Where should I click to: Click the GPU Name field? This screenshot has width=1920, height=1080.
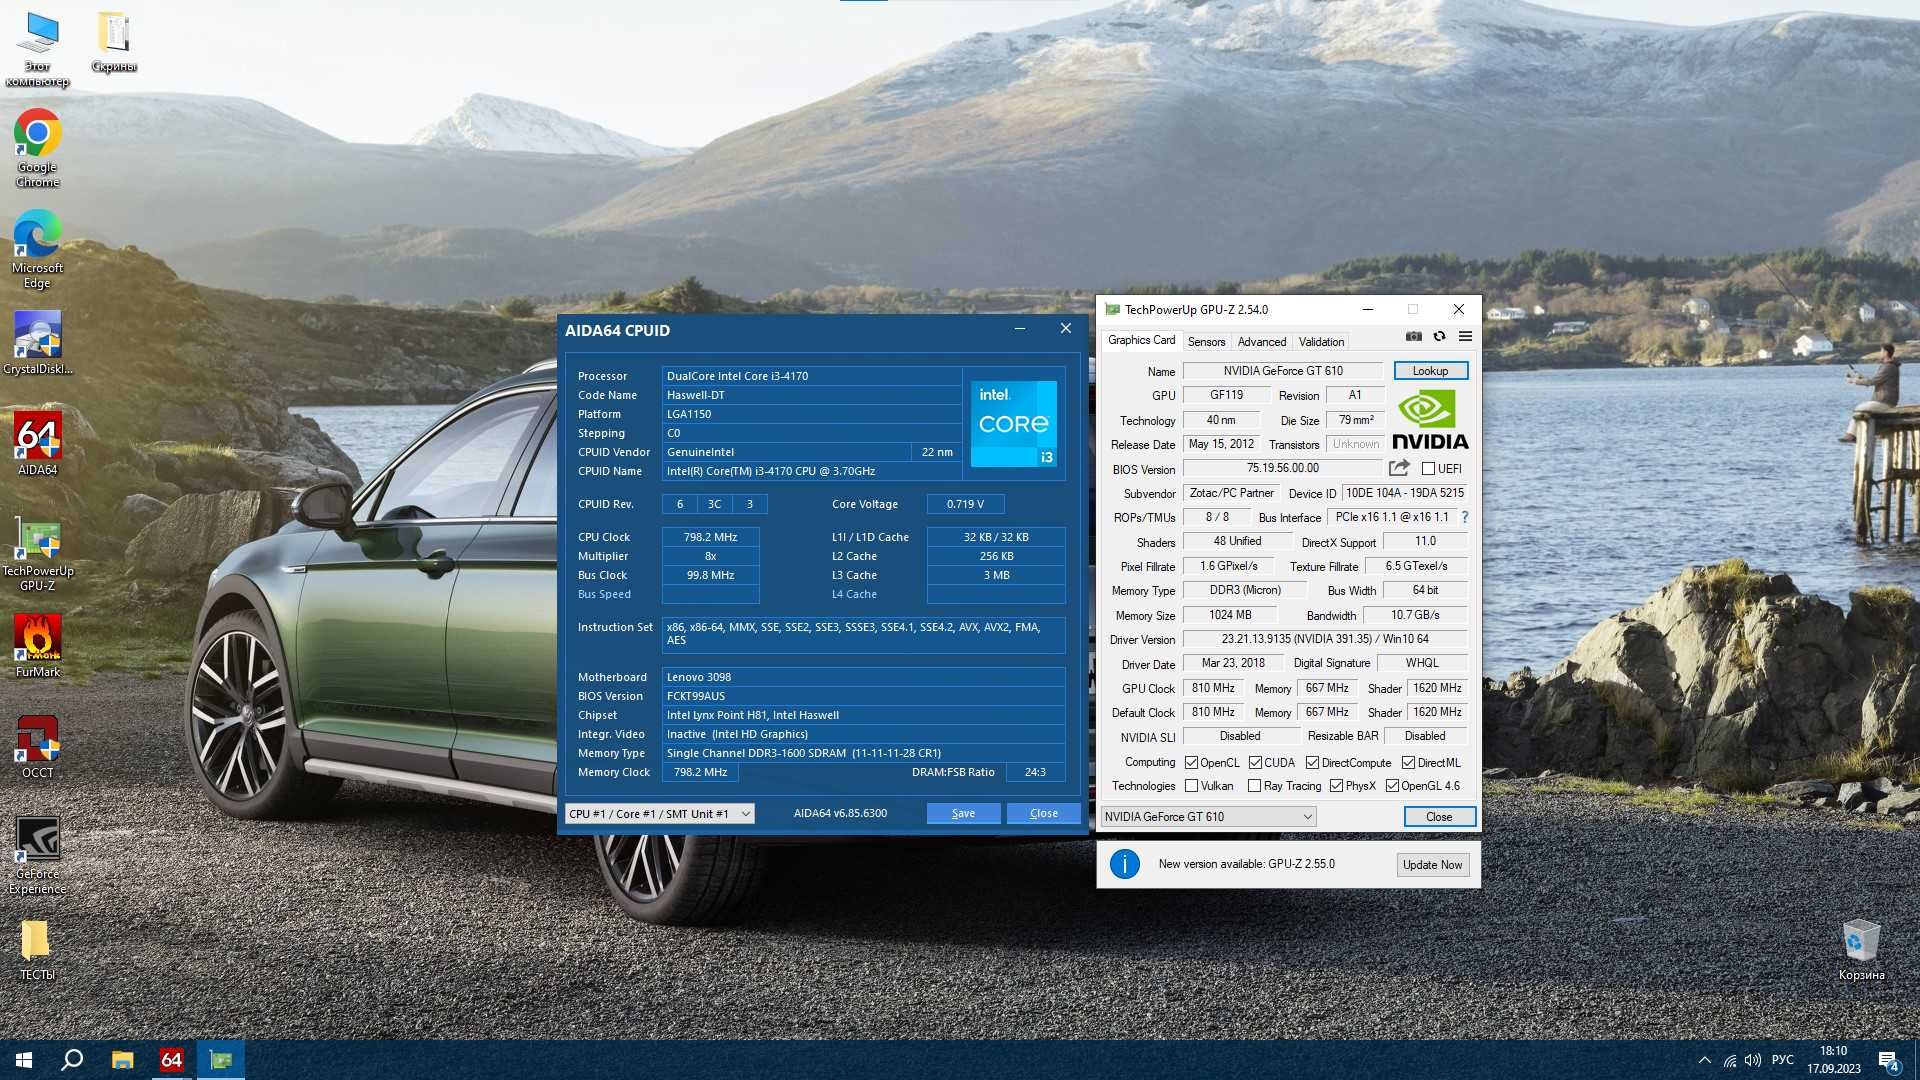[1283, 371]
